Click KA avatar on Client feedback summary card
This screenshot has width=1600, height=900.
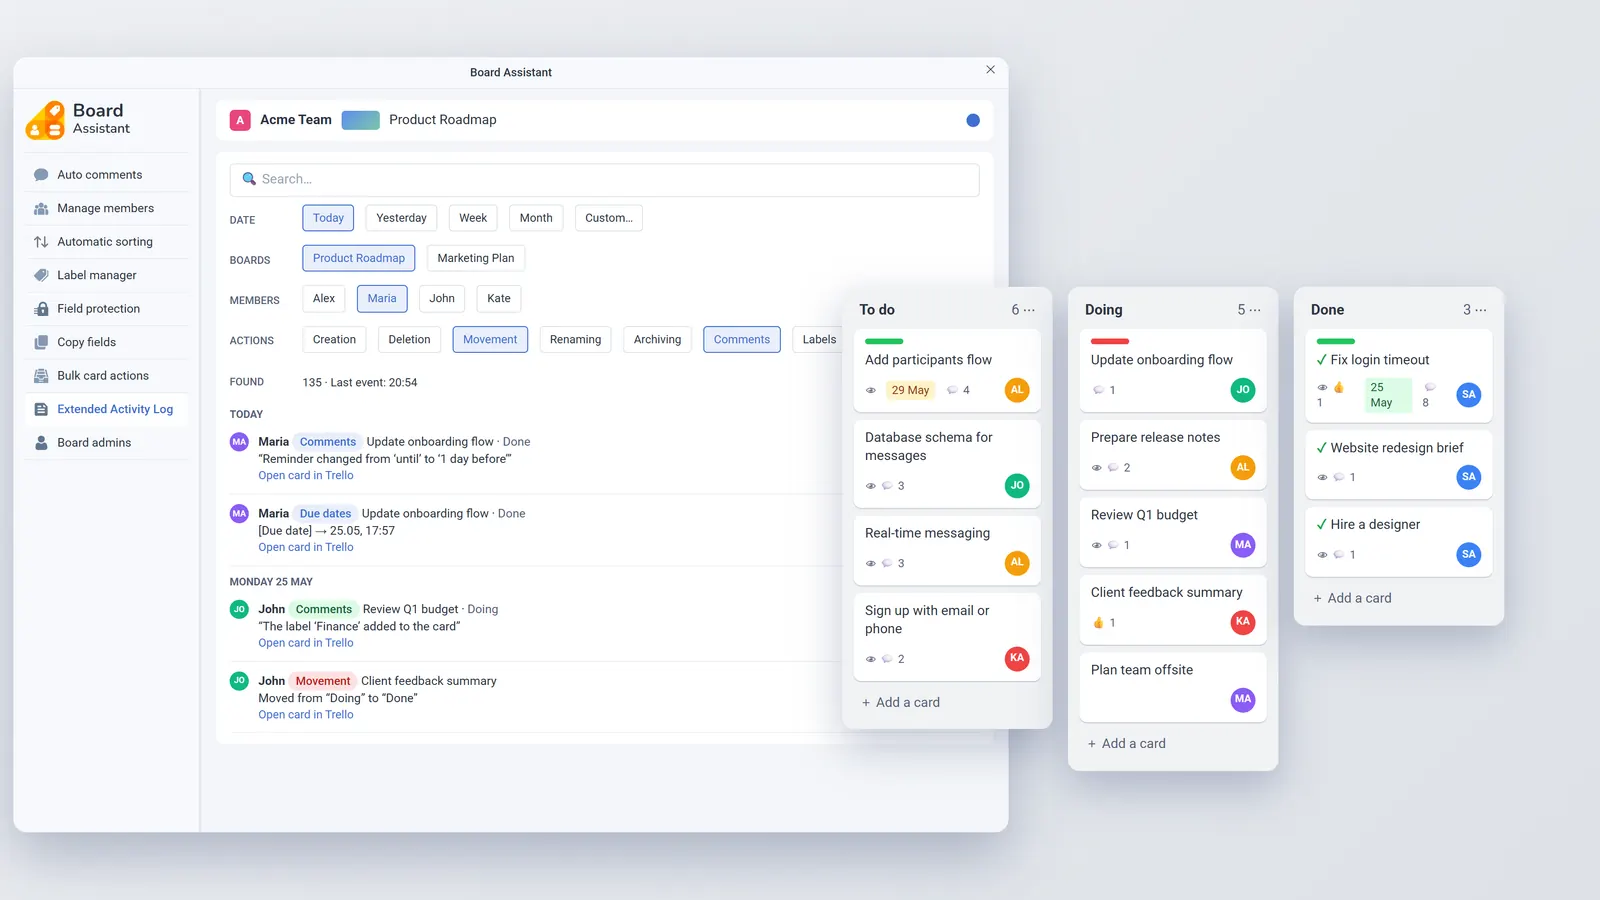click(1243, 622)
